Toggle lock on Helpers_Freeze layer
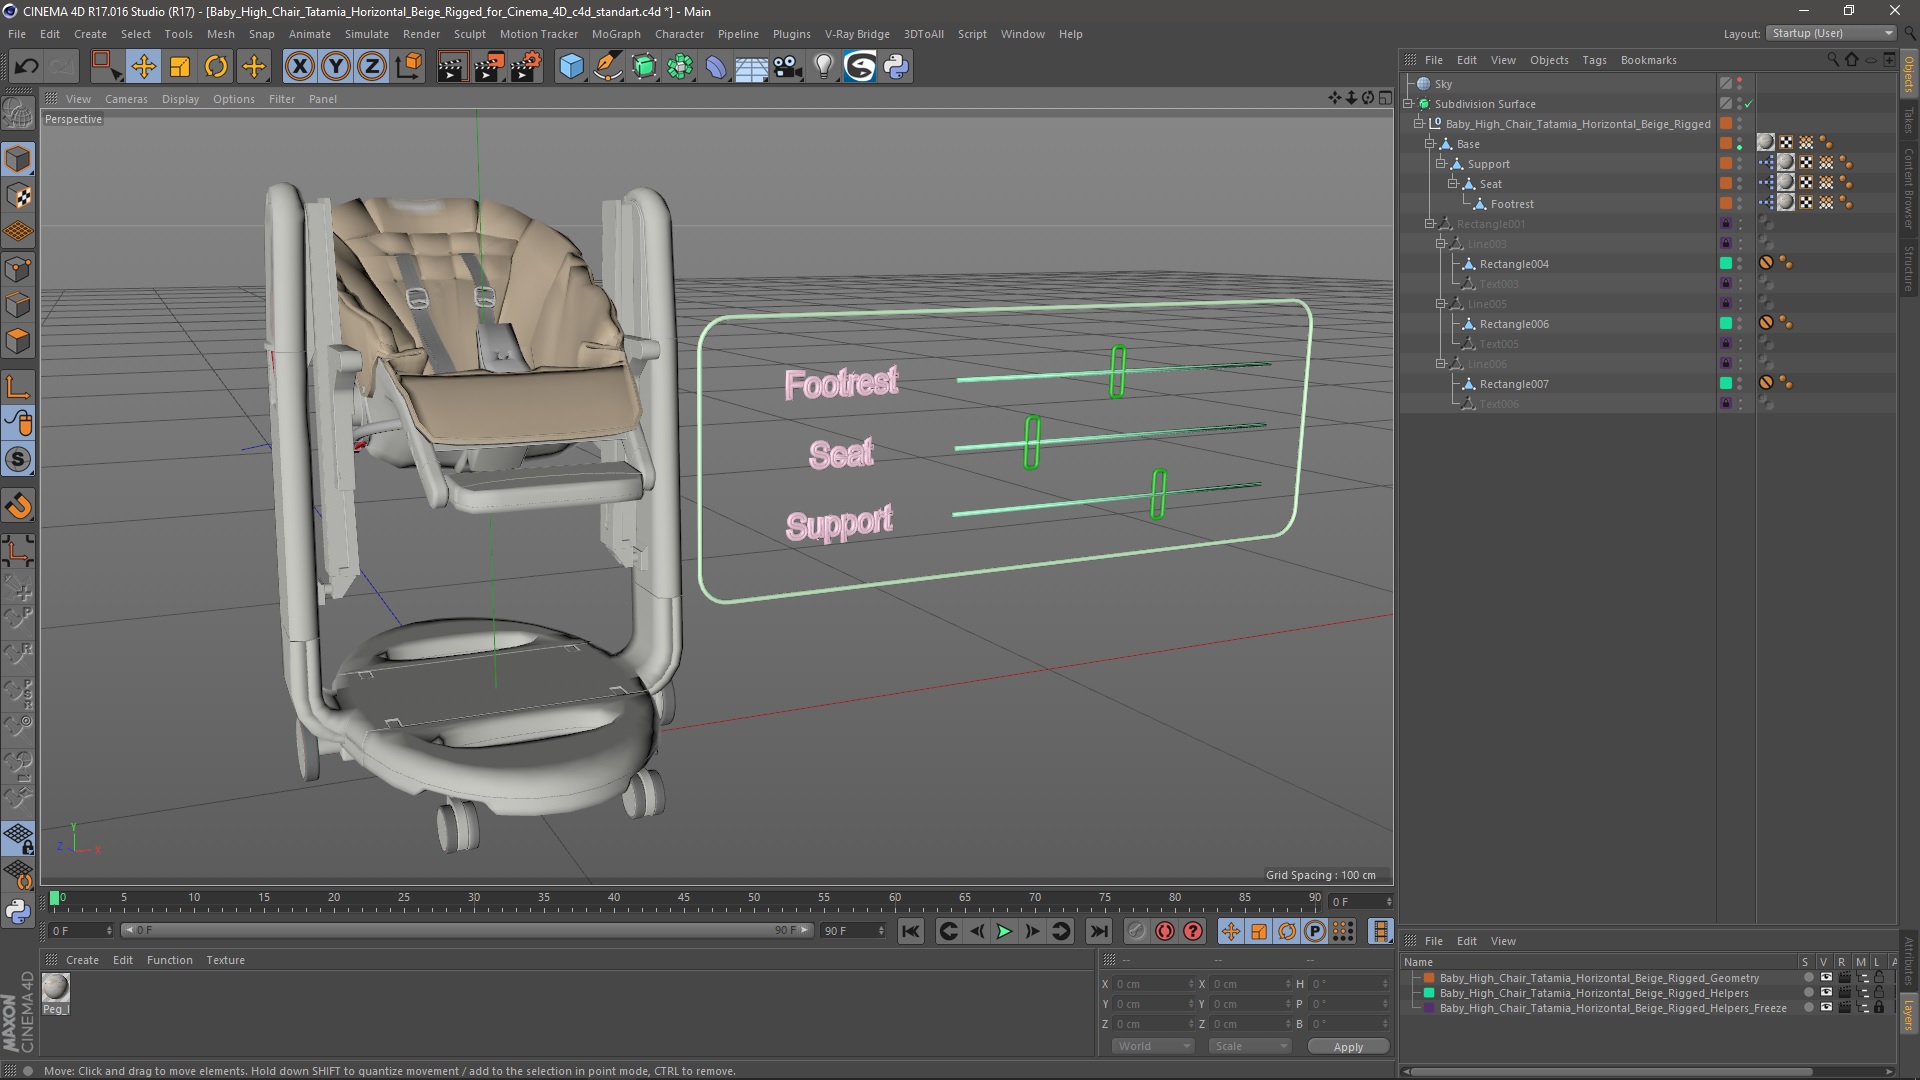This screenshot has height=1080, width=1920. tap(1879, 1008)
